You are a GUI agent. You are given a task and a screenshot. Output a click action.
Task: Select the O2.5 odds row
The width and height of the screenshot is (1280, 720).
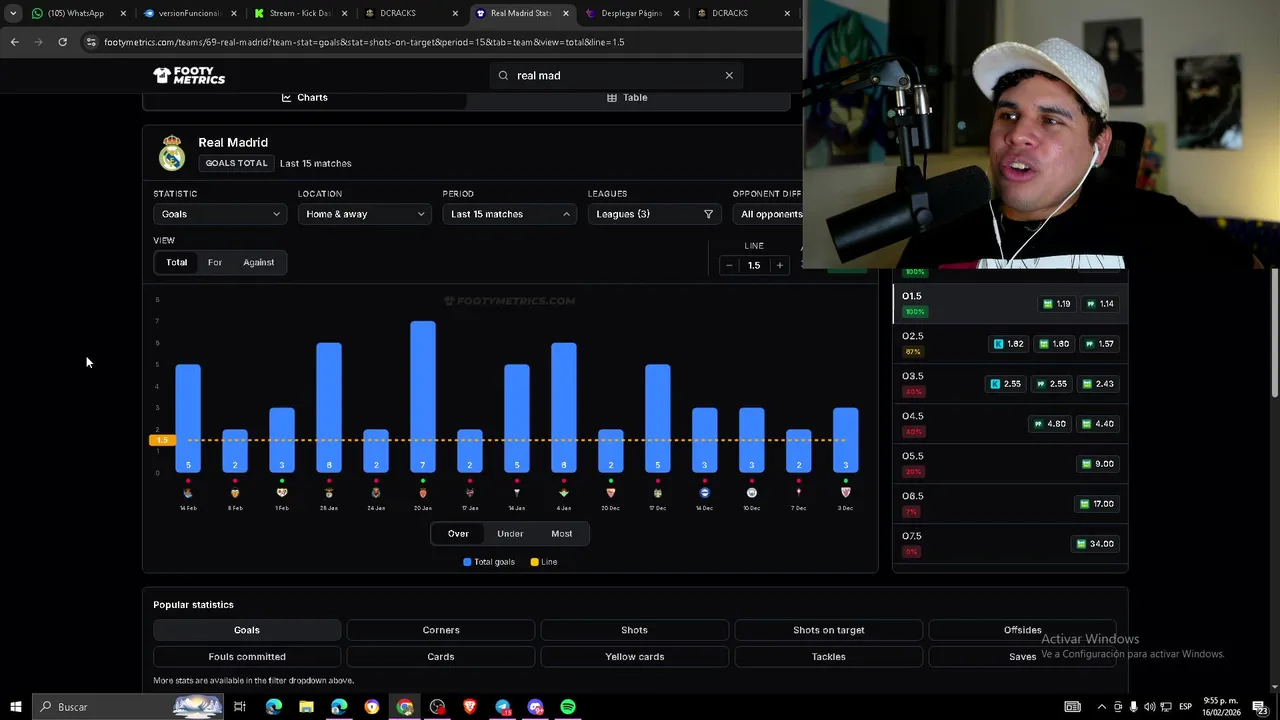tap(1010, 344)
